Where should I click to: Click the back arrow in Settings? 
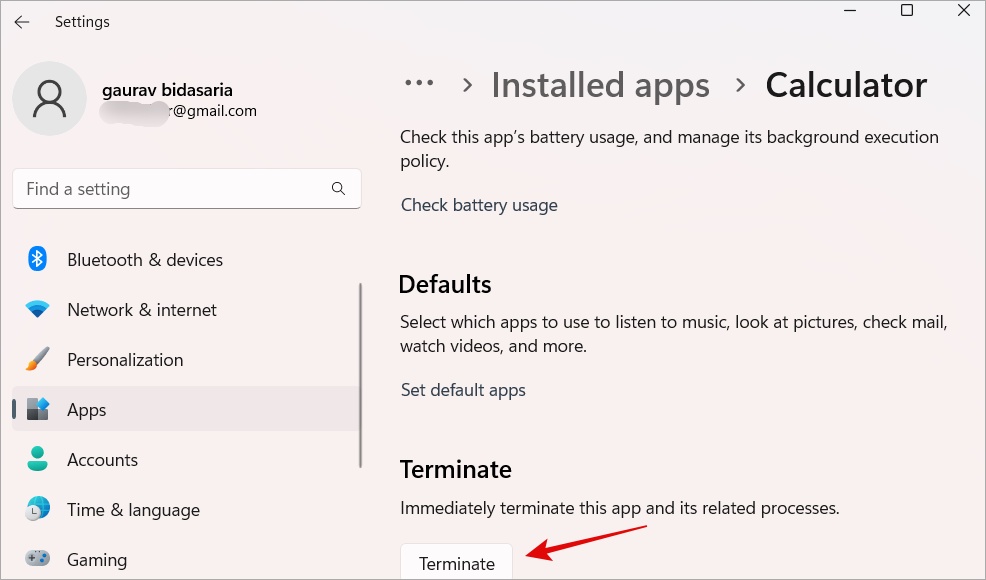pos(22,22)
